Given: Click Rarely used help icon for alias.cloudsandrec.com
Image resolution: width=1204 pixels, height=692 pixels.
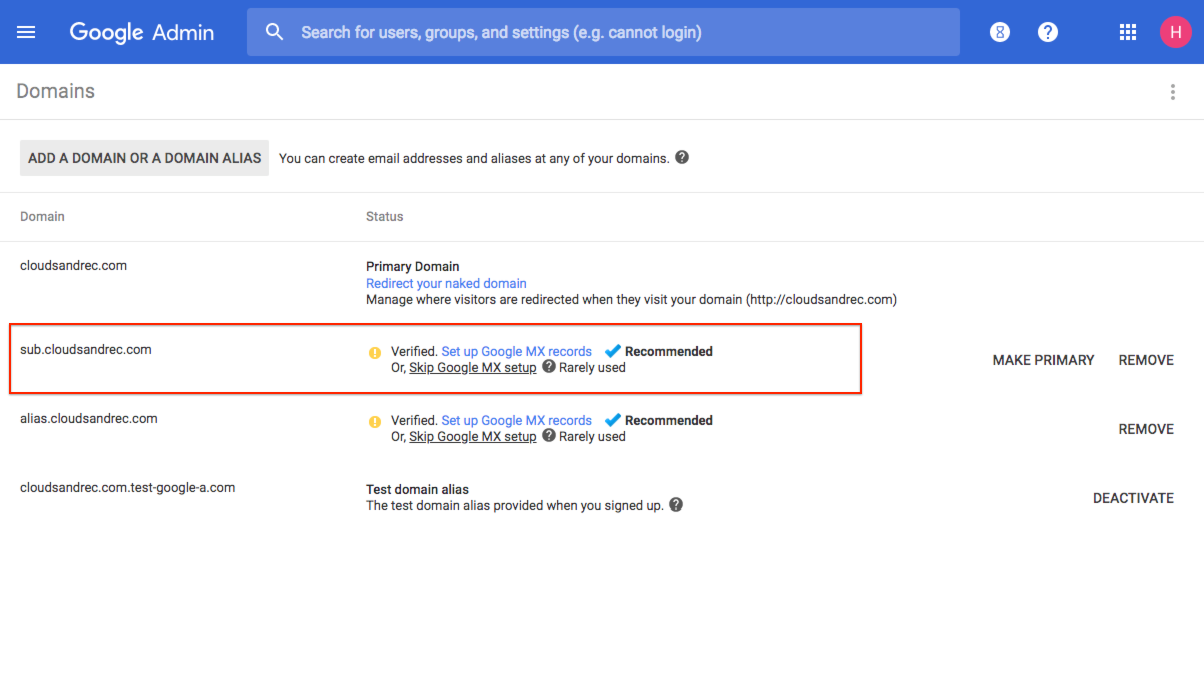Looking at the screenshot, I should pyautogui.click(x=549, y=436).
